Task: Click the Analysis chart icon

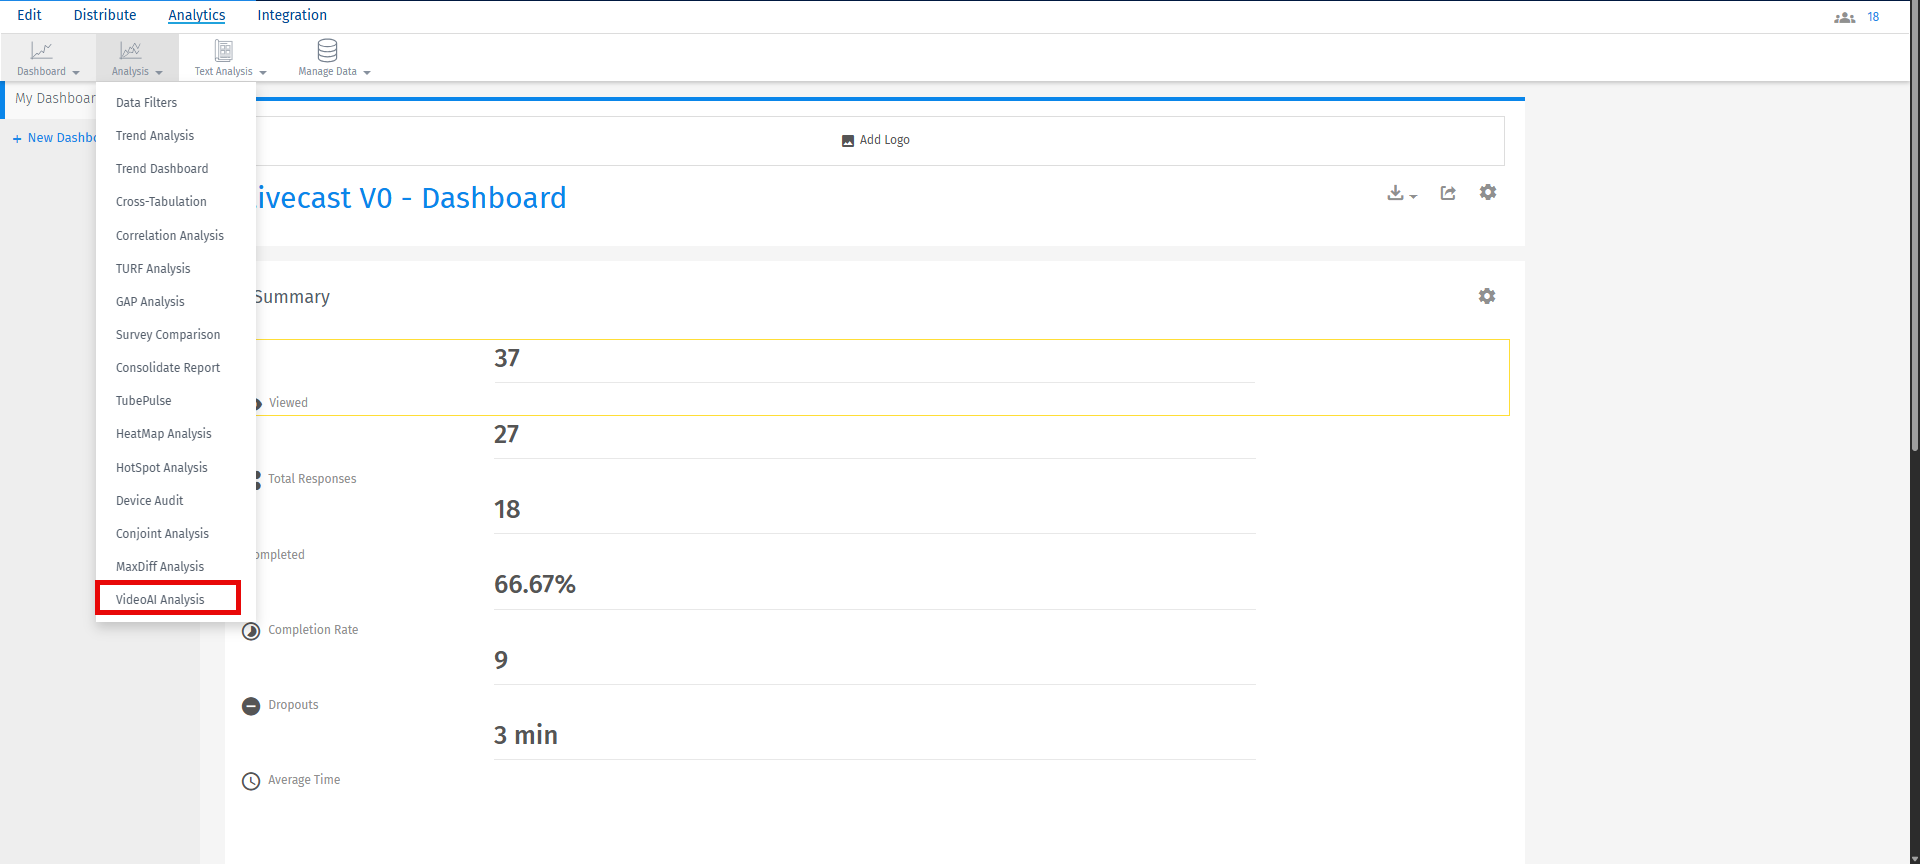Action: click(x=130, y=50)
